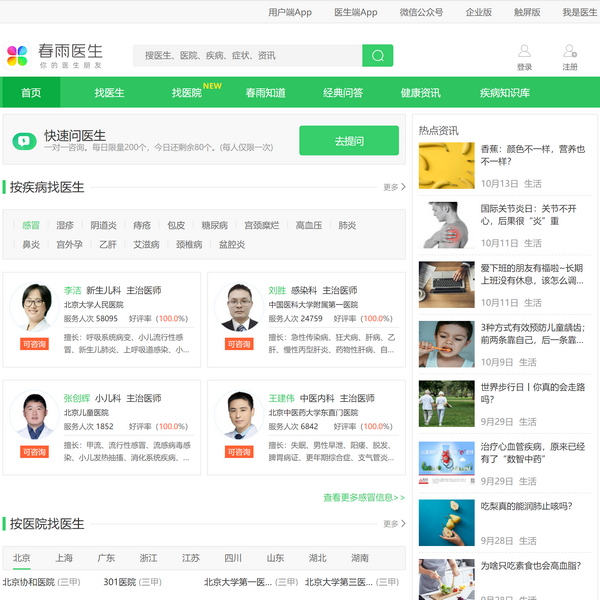
Task: Click the green search magnifier button
Action: tap(377, 56)
